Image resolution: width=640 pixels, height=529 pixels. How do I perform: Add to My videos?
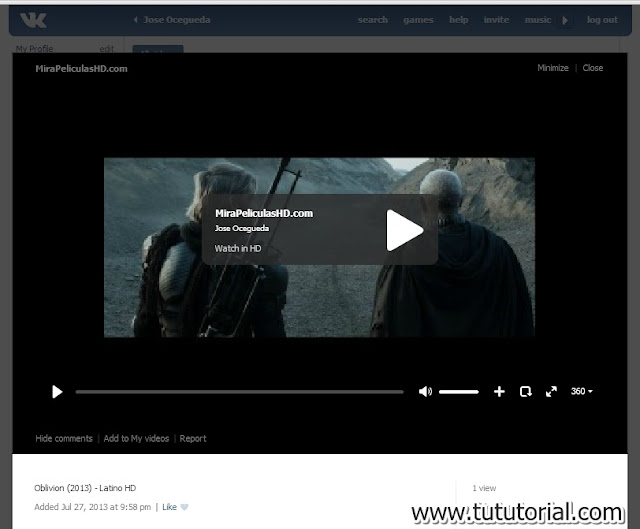[136, 438]
